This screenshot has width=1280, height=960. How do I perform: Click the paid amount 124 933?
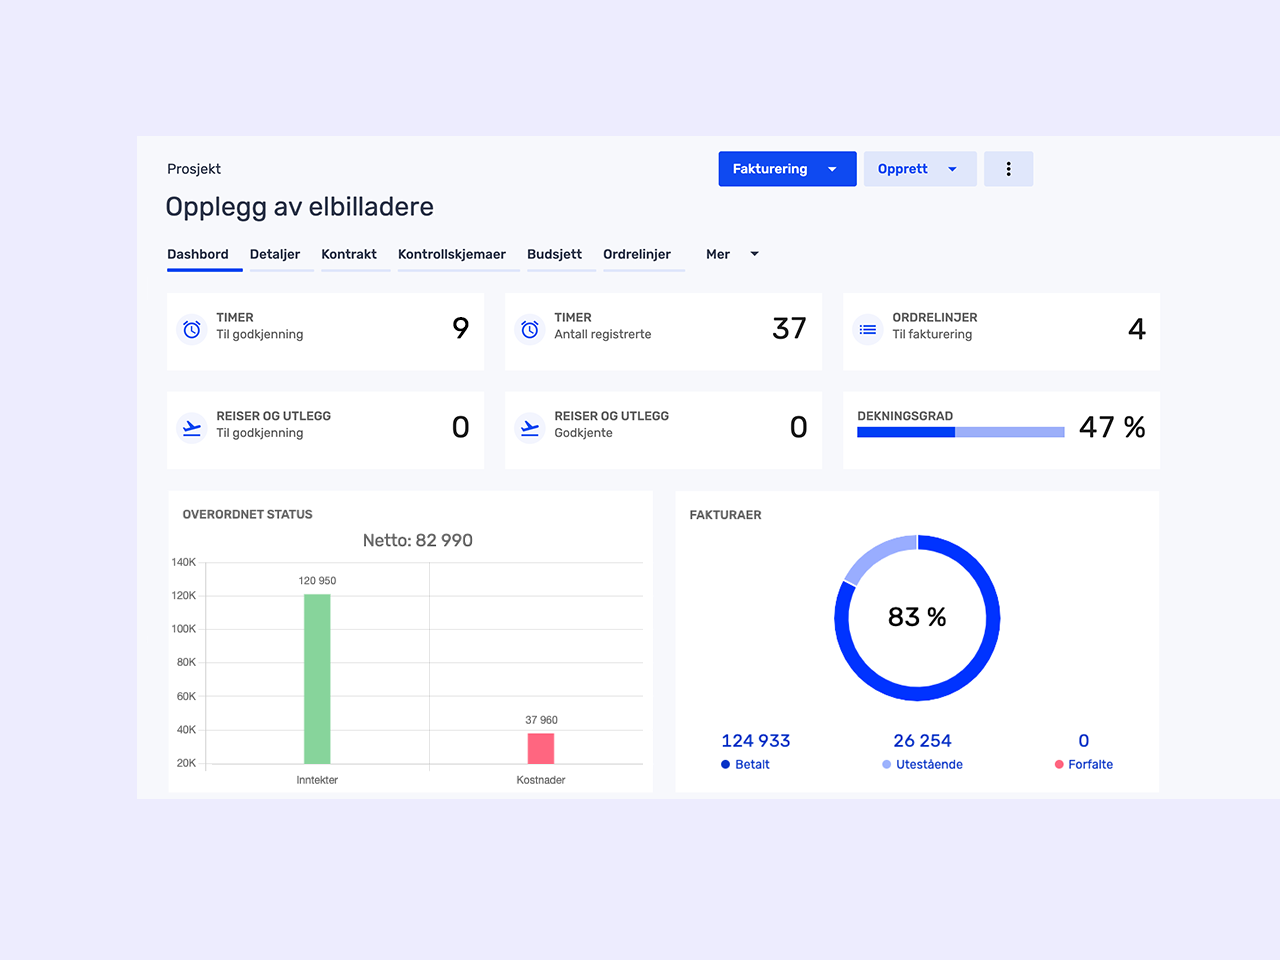pos(755,741)
